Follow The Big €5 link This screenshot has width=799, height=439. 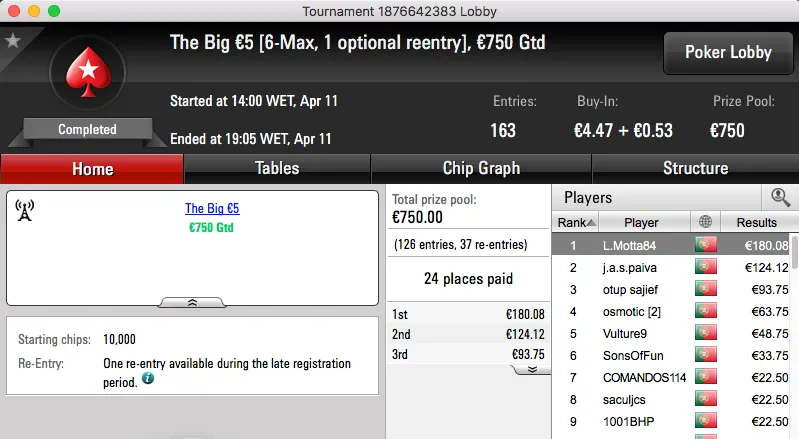(212, 209)
